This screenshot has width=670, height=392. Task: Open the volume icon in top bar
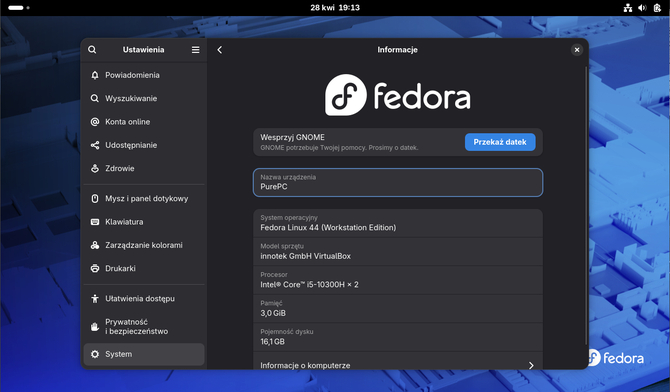pyautogui.click(x=642, y=8)
